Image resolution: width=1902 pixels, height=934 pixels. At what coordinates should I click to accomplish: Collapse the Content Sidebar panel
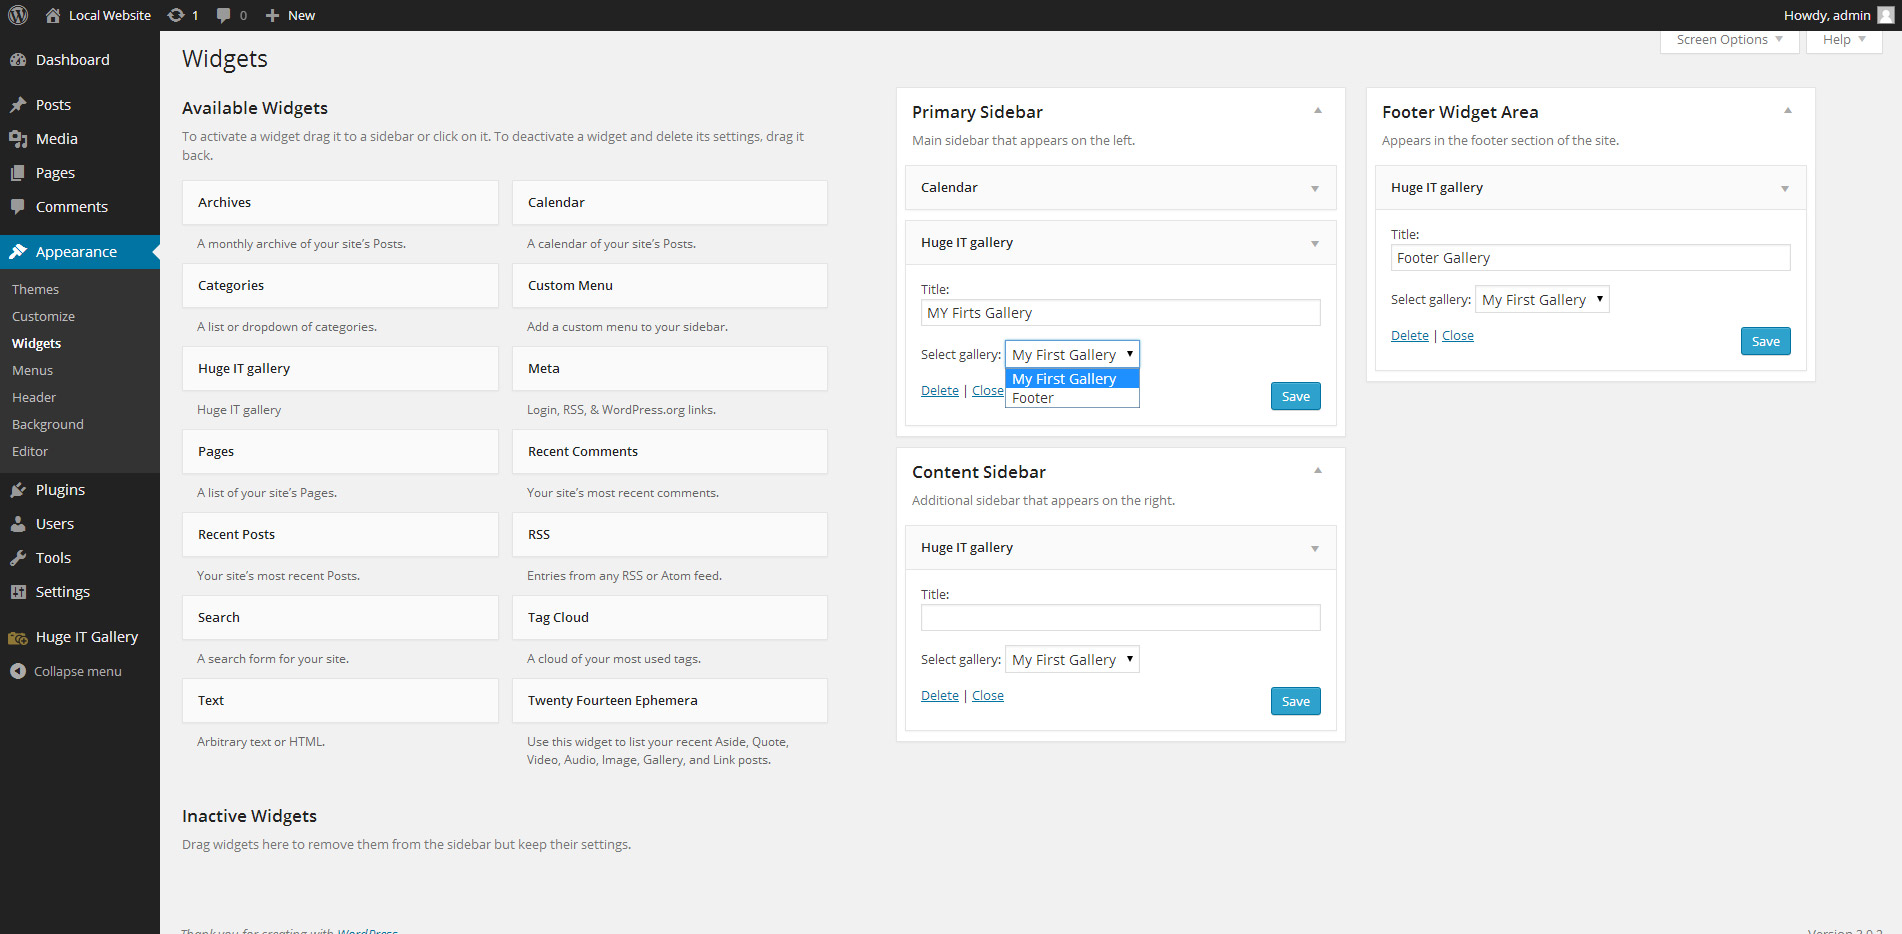(x=1318, y=471)
